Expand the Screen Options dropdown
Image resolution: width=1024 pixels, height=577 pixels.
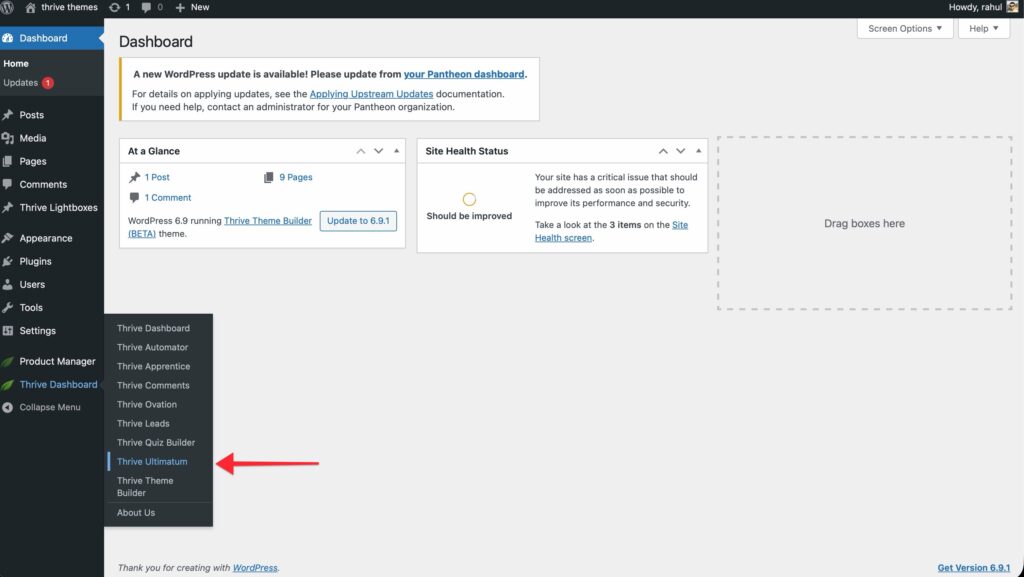point(905,29)
